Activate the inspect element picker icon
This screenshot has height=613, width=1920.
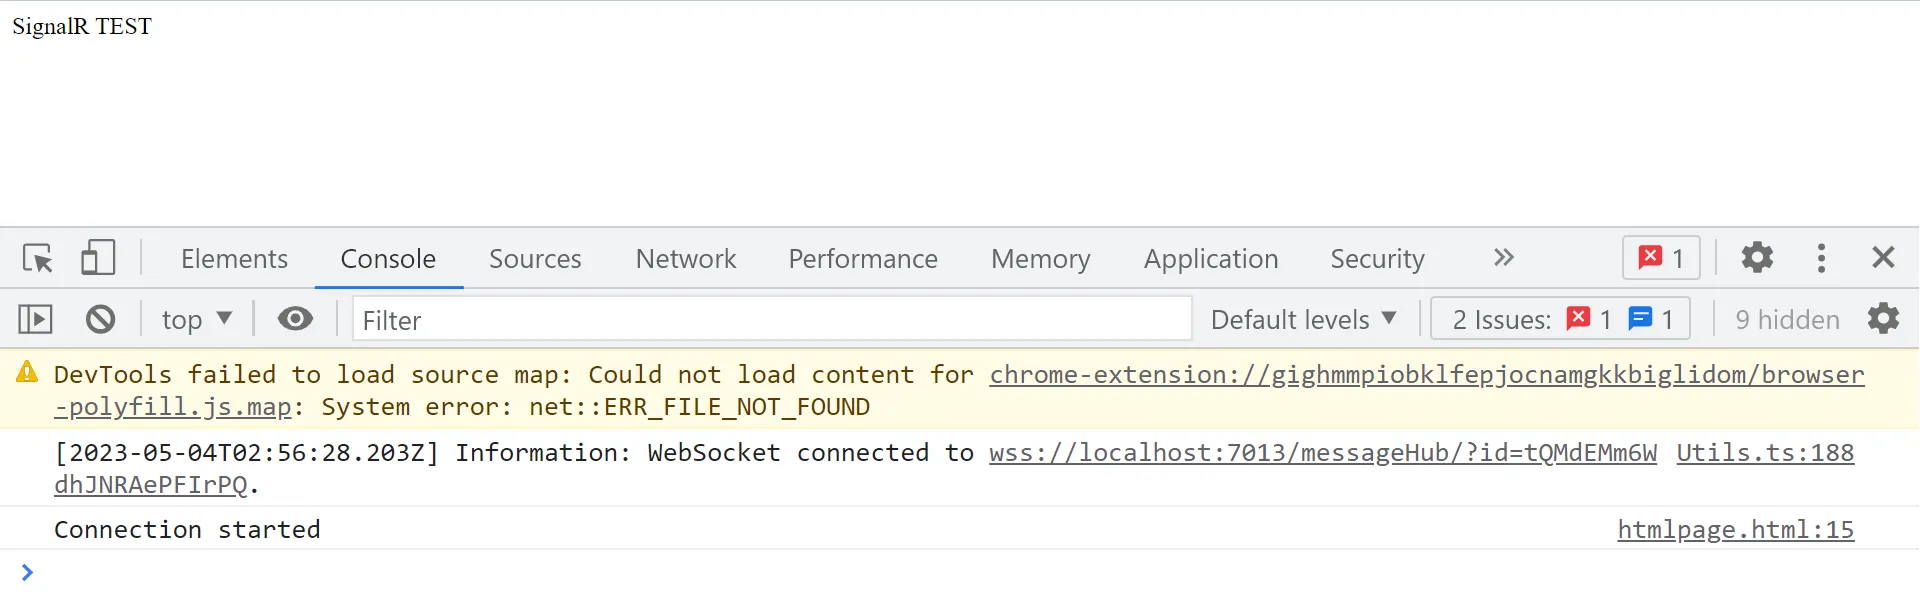38,258
